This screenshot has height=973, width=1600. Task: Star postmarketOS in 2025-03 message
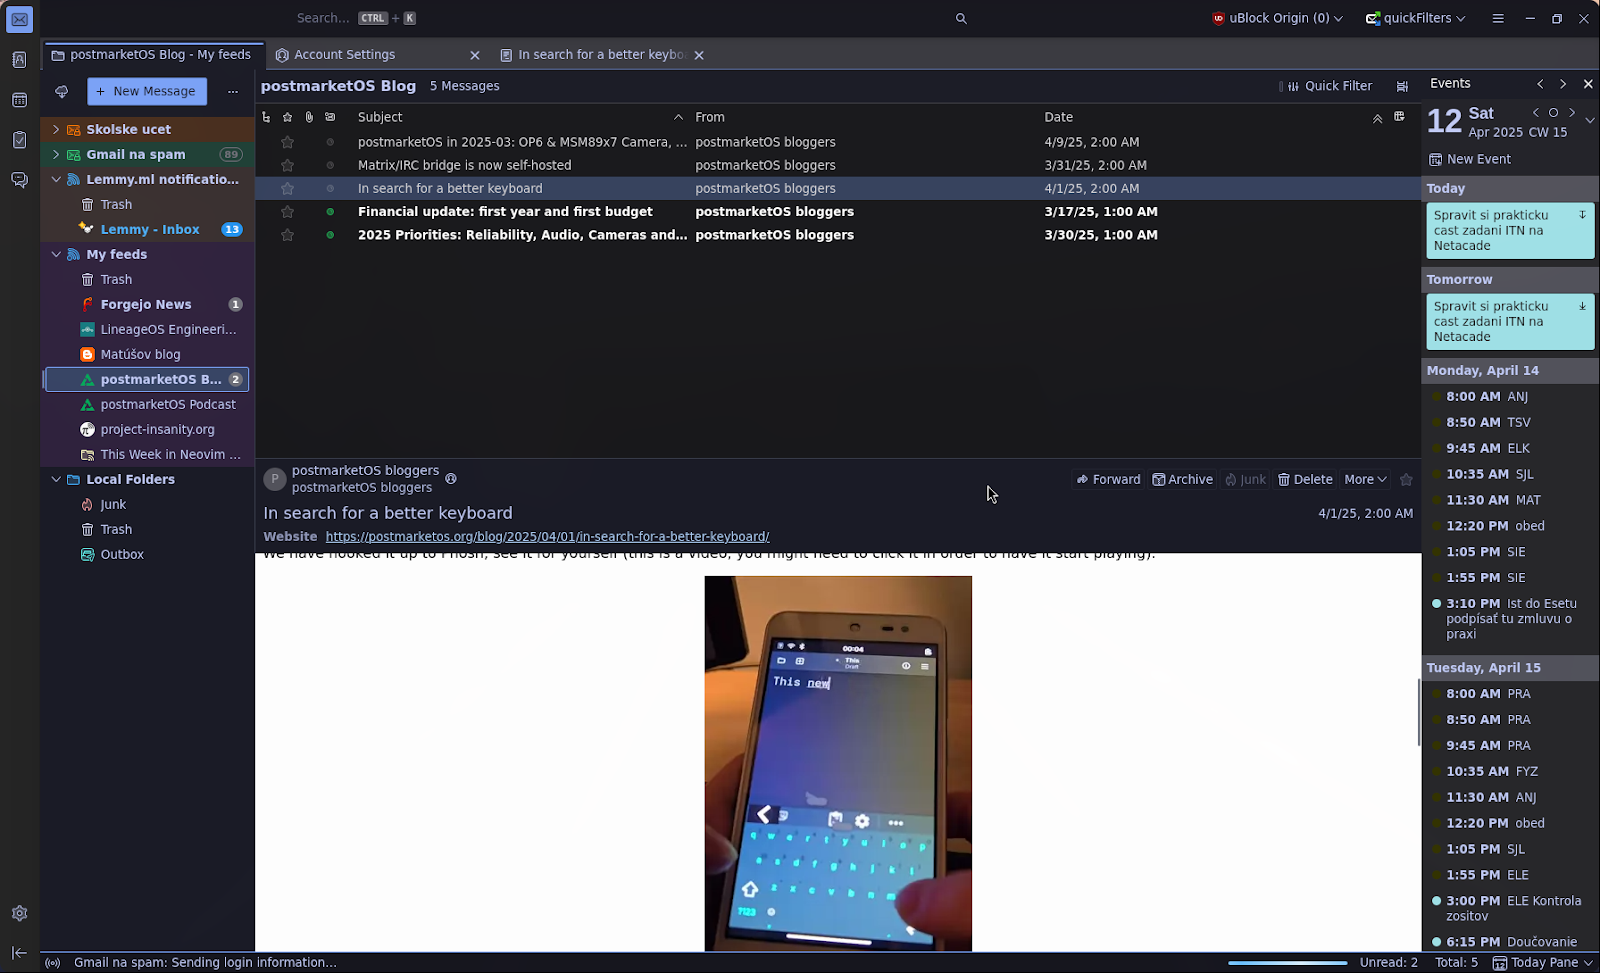pos(288,142)
